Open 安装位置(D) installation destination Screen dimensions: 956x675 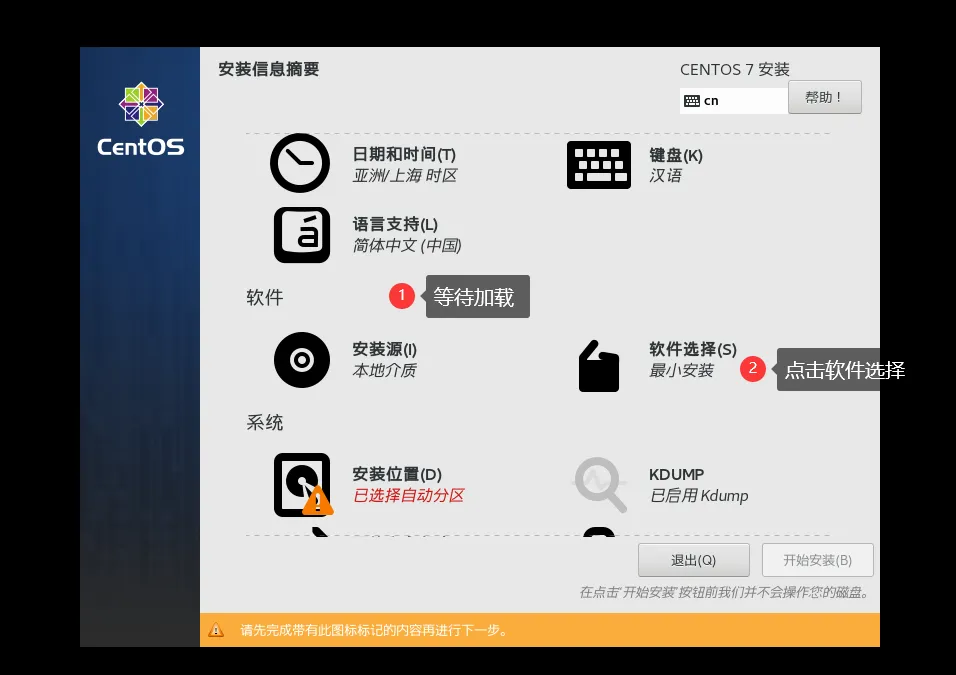(397, 474)
